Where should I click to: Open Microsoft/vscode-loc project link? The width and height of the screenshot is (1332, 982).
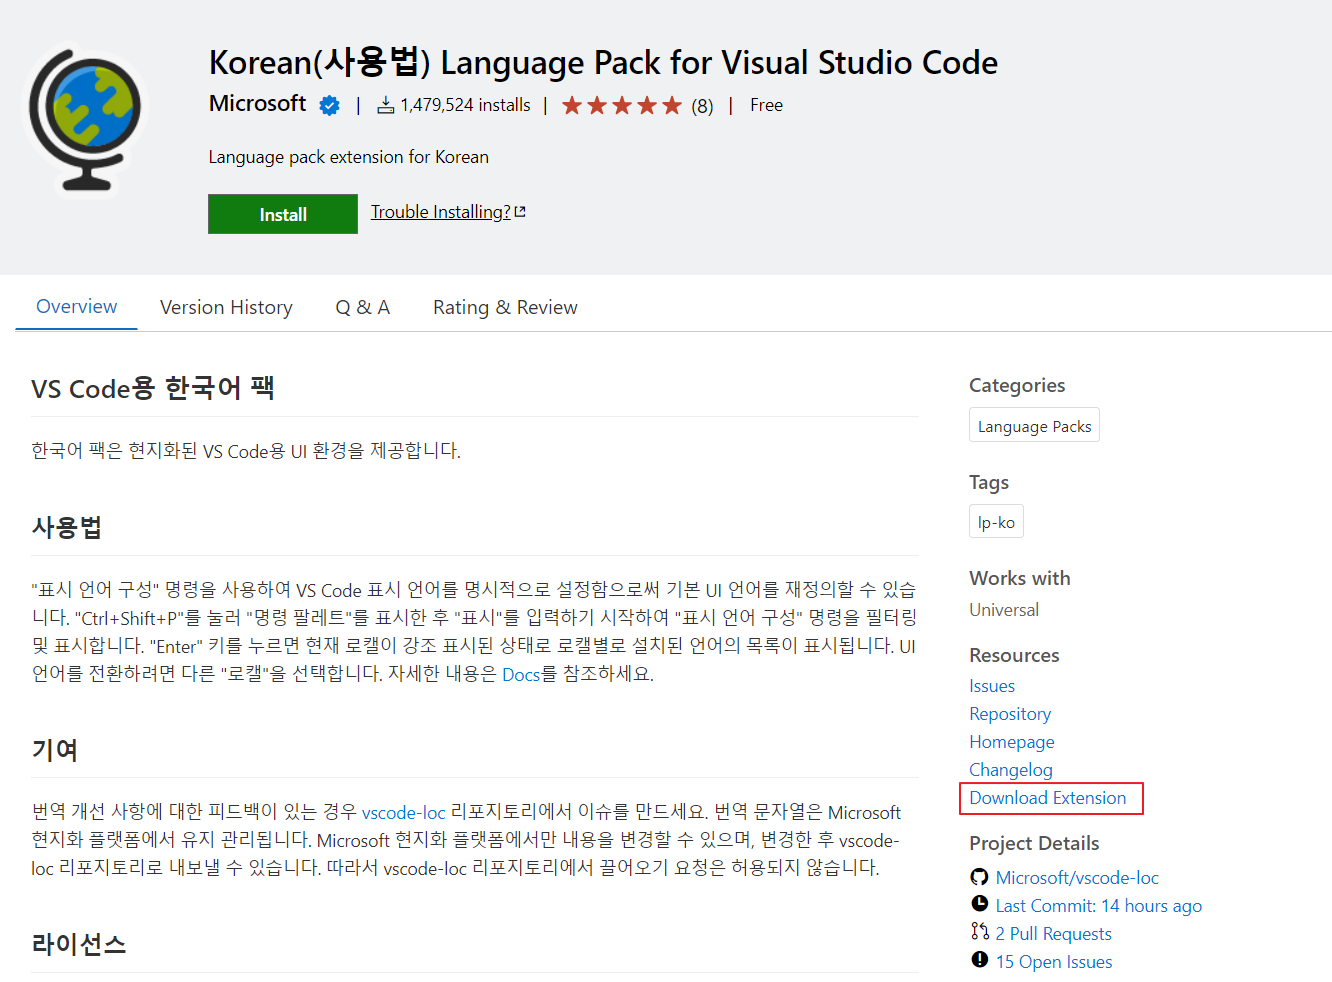pos(1077,878)
